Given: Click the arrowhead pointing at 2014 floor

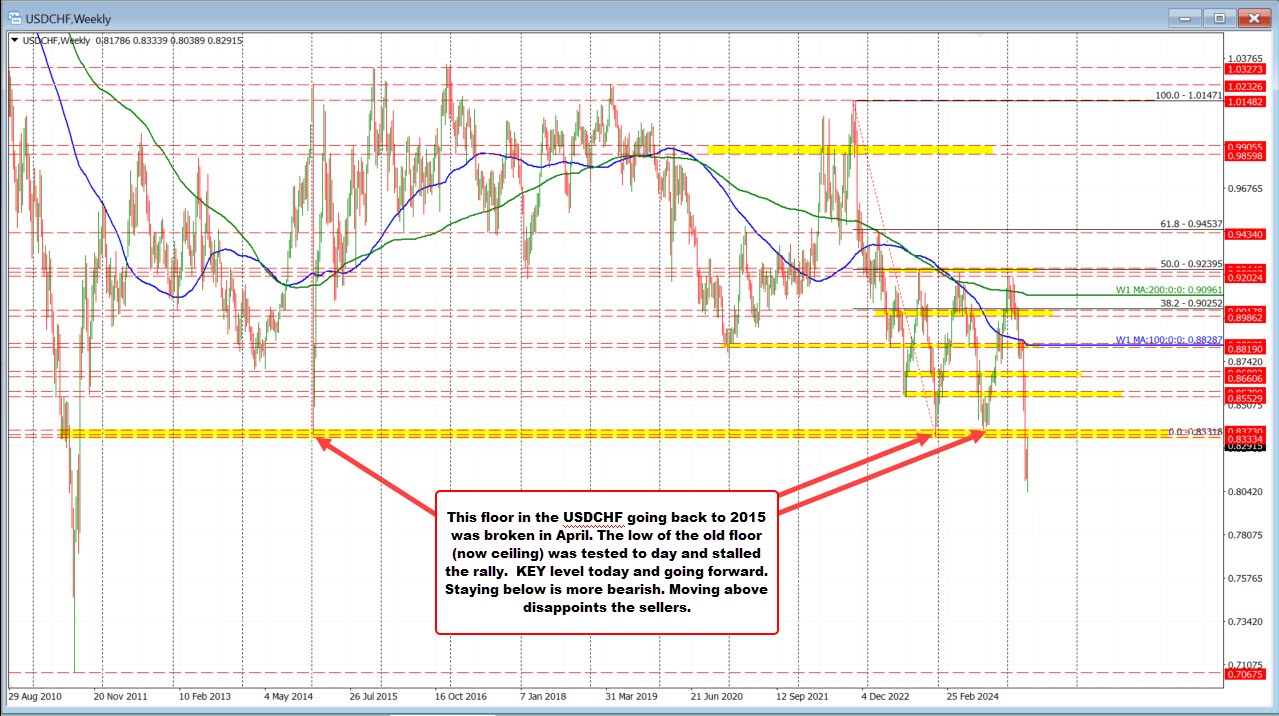Looking at the screenshot, I should point(322,441).
